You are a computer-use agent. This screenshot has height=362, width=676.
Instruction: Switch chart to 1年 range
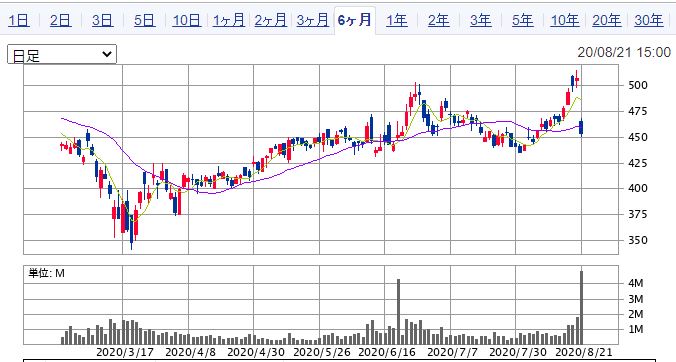[396, 20]
